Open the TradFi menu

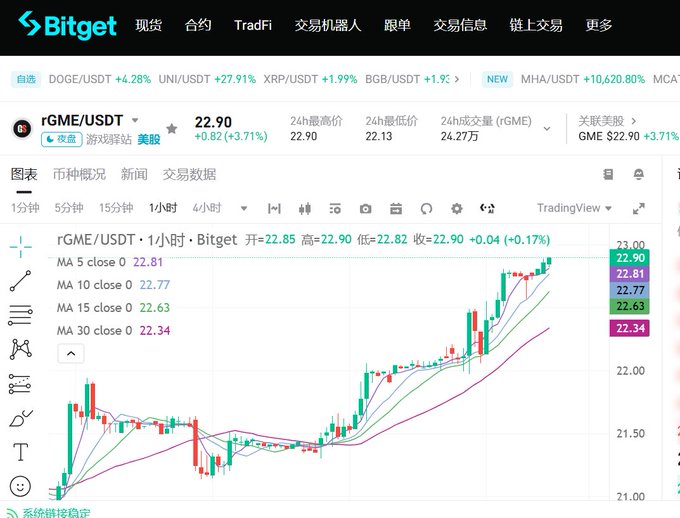coord(253,25)
